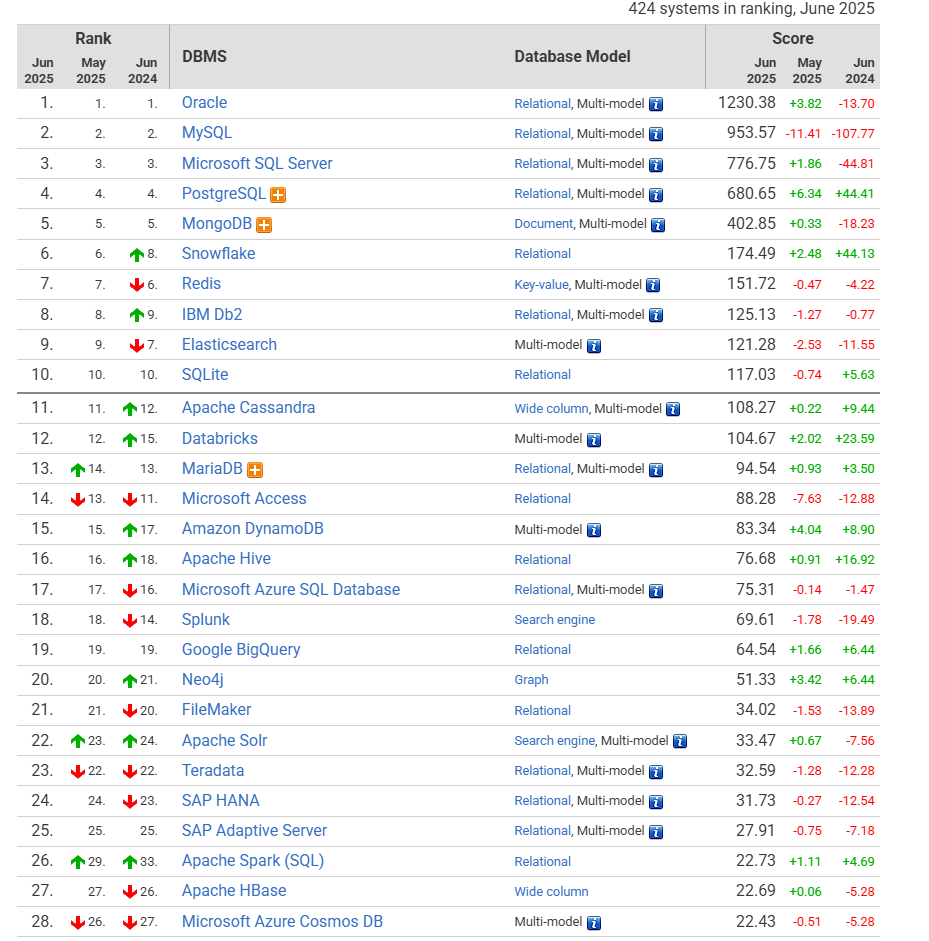This screenshot has width=929, height=941.
Task: Click the info icon in Elasticsearch row
Action: click(x=594, y=346)
